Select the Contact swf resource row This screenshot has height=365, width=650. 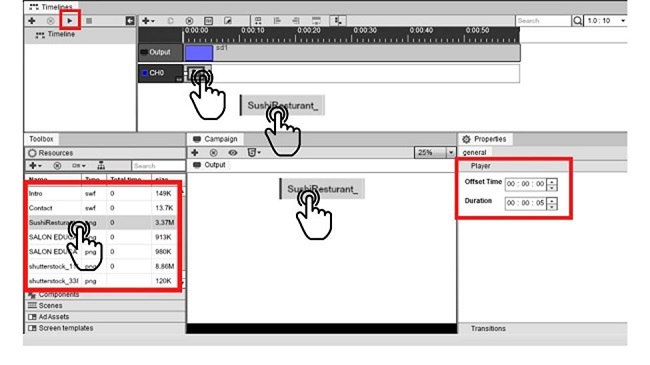[102, 208]
